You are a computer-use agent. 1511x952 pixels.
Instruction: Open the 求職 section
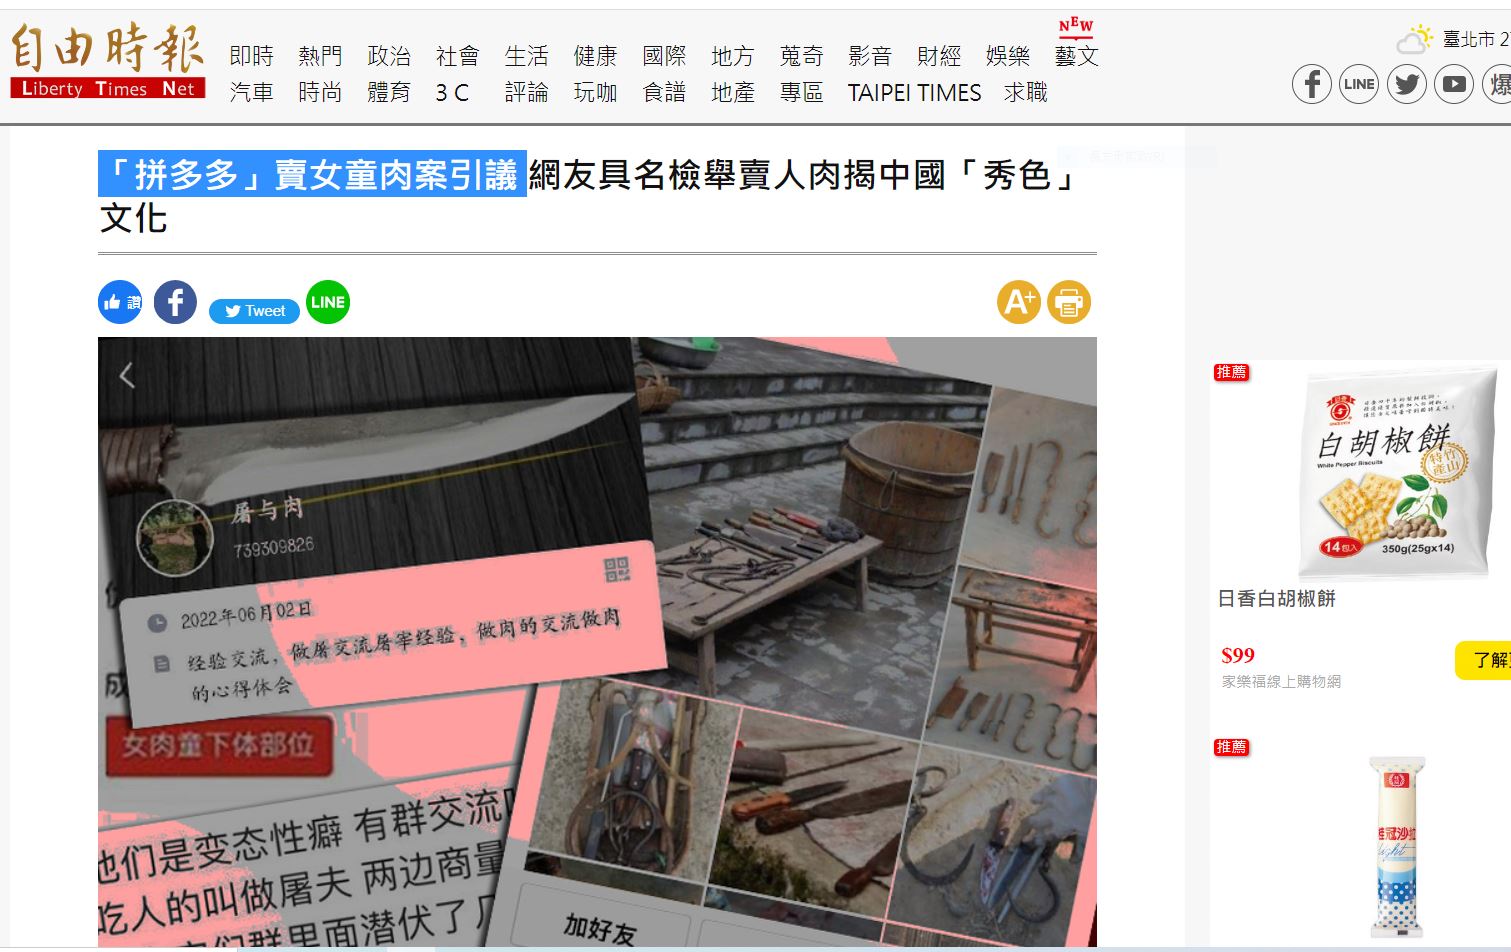point(1026,93)
